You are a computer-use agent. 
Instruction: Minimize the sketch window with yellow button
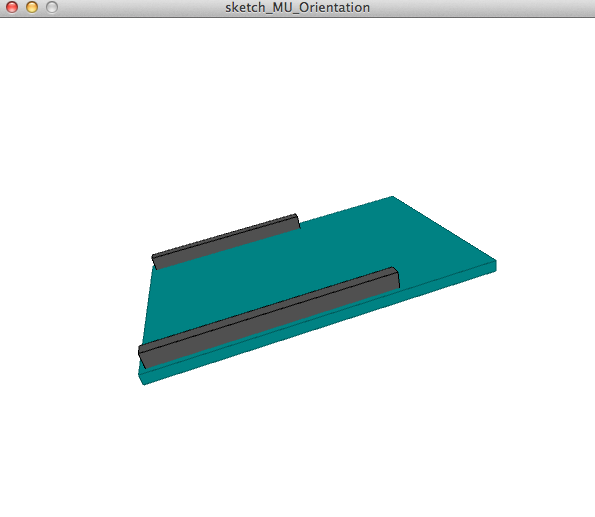[32, 7]
